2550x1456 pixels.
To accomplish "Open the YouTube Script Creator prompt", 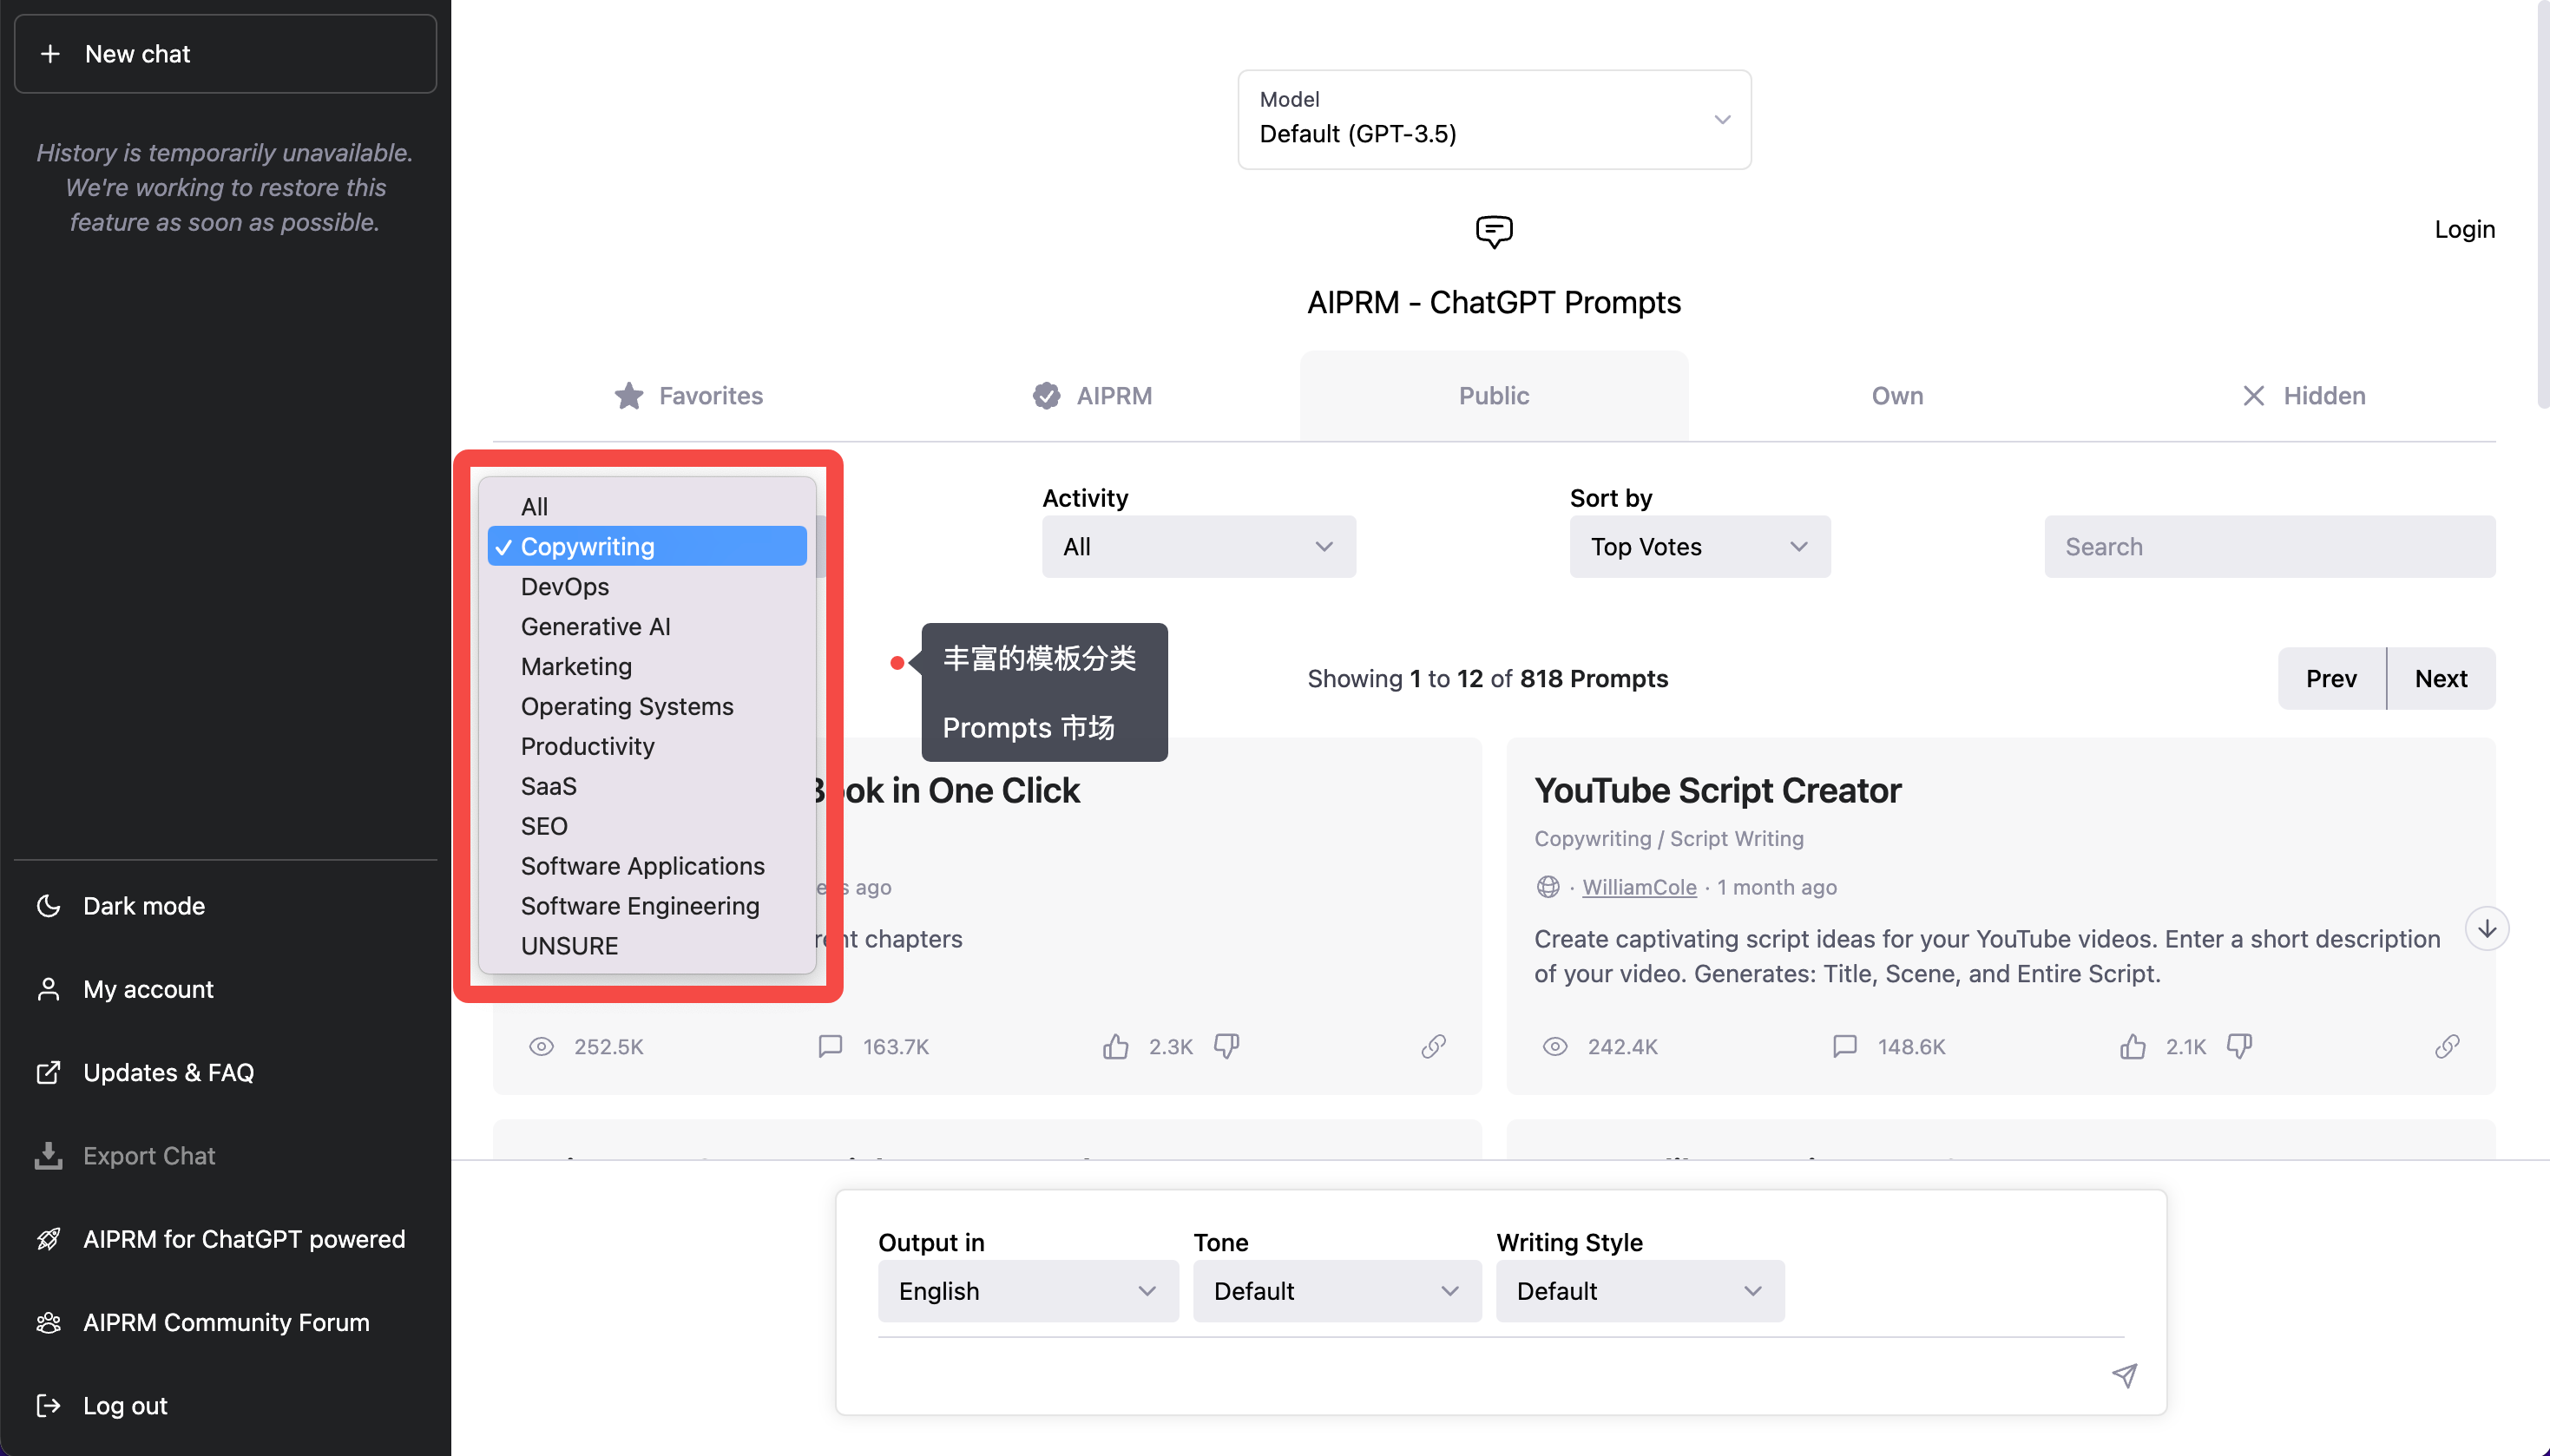I will (x=1717, y=791).
